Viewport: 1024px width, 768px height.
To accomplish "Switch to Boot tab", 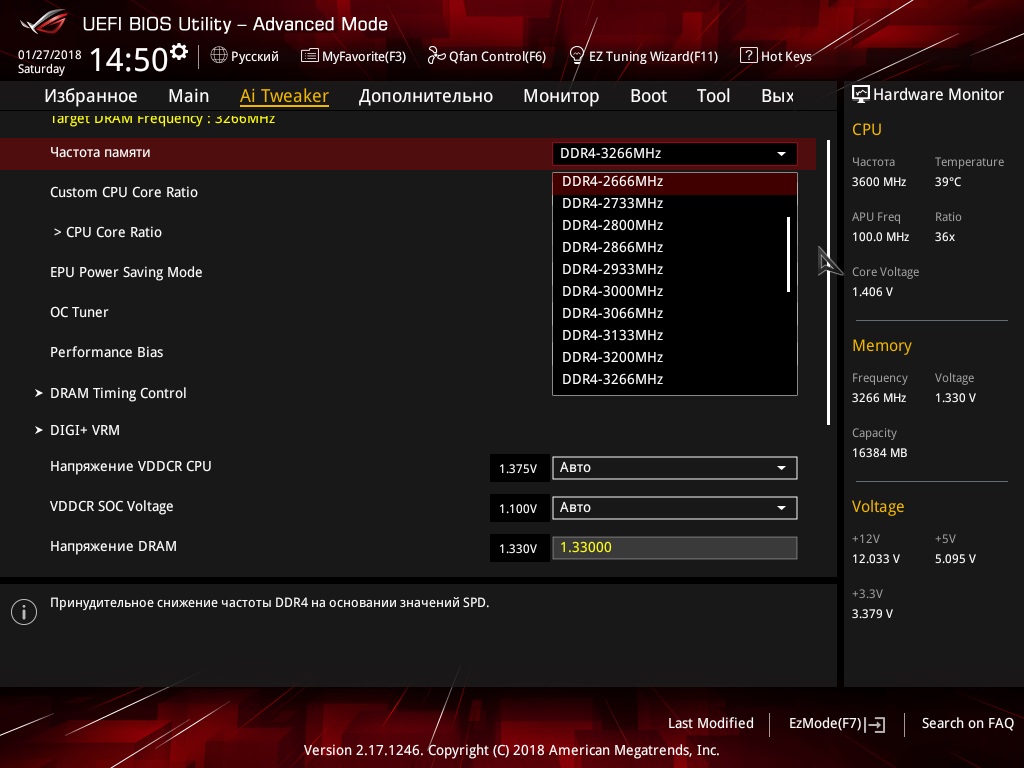I will [648, 96].
